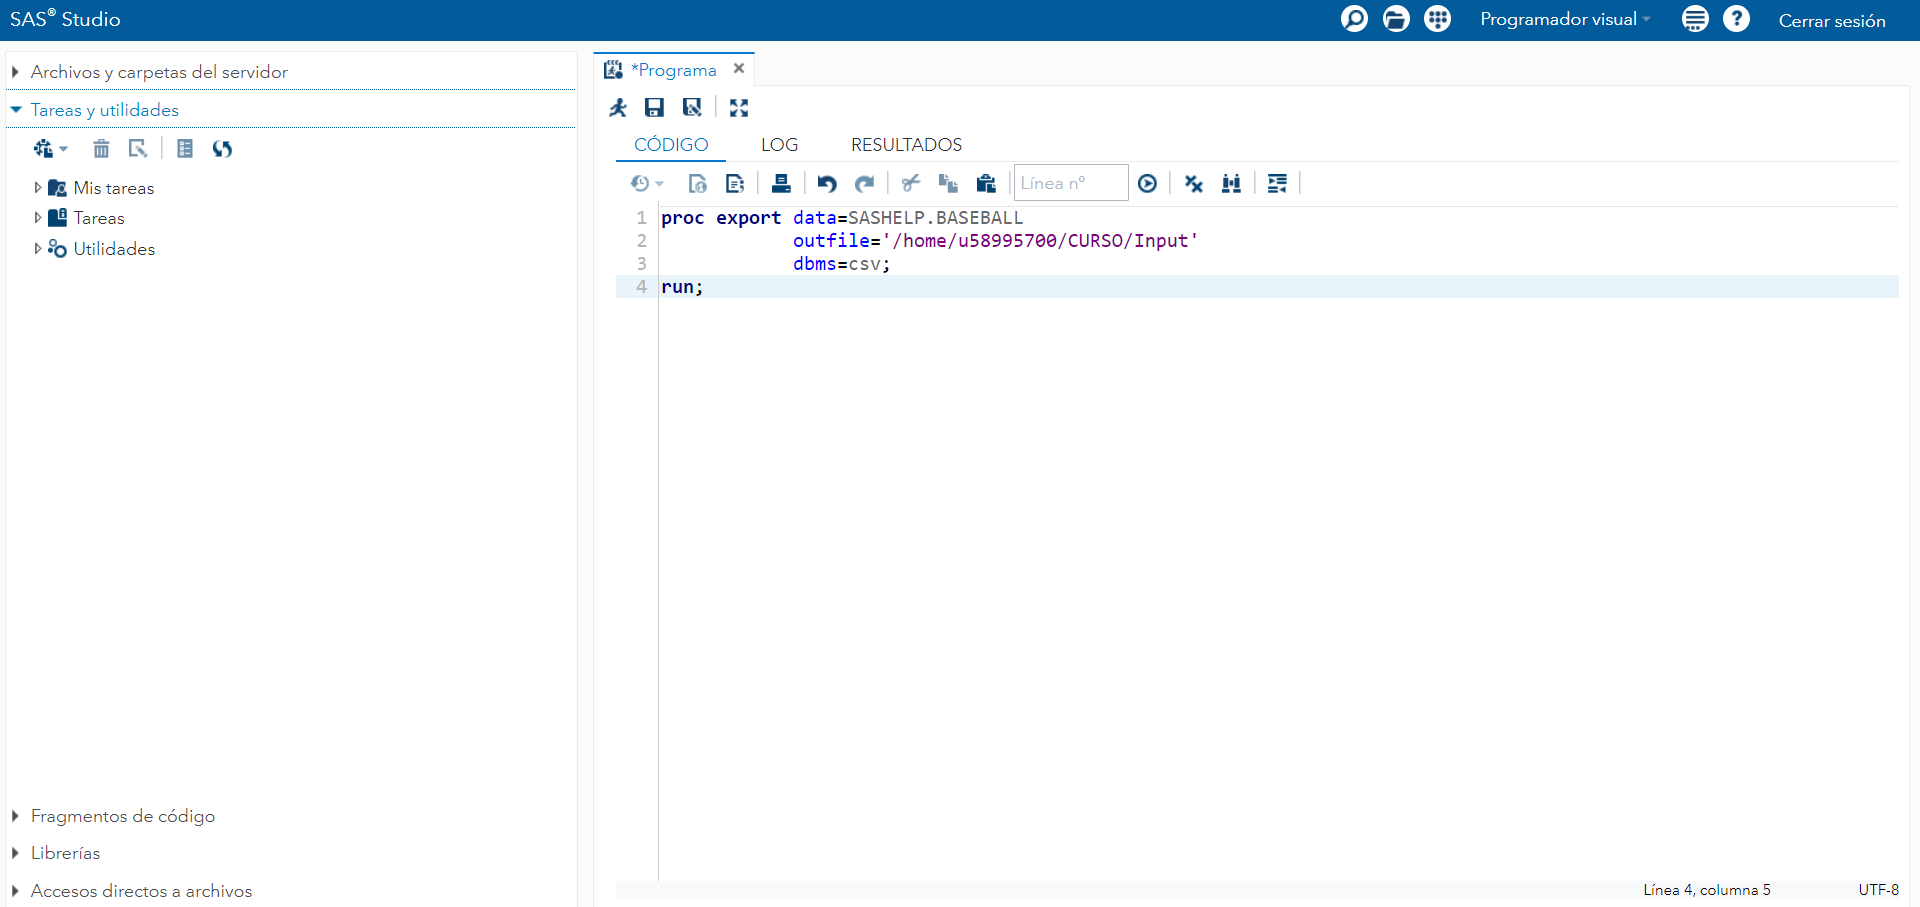Save the program using the floppy disk icon

654,108
